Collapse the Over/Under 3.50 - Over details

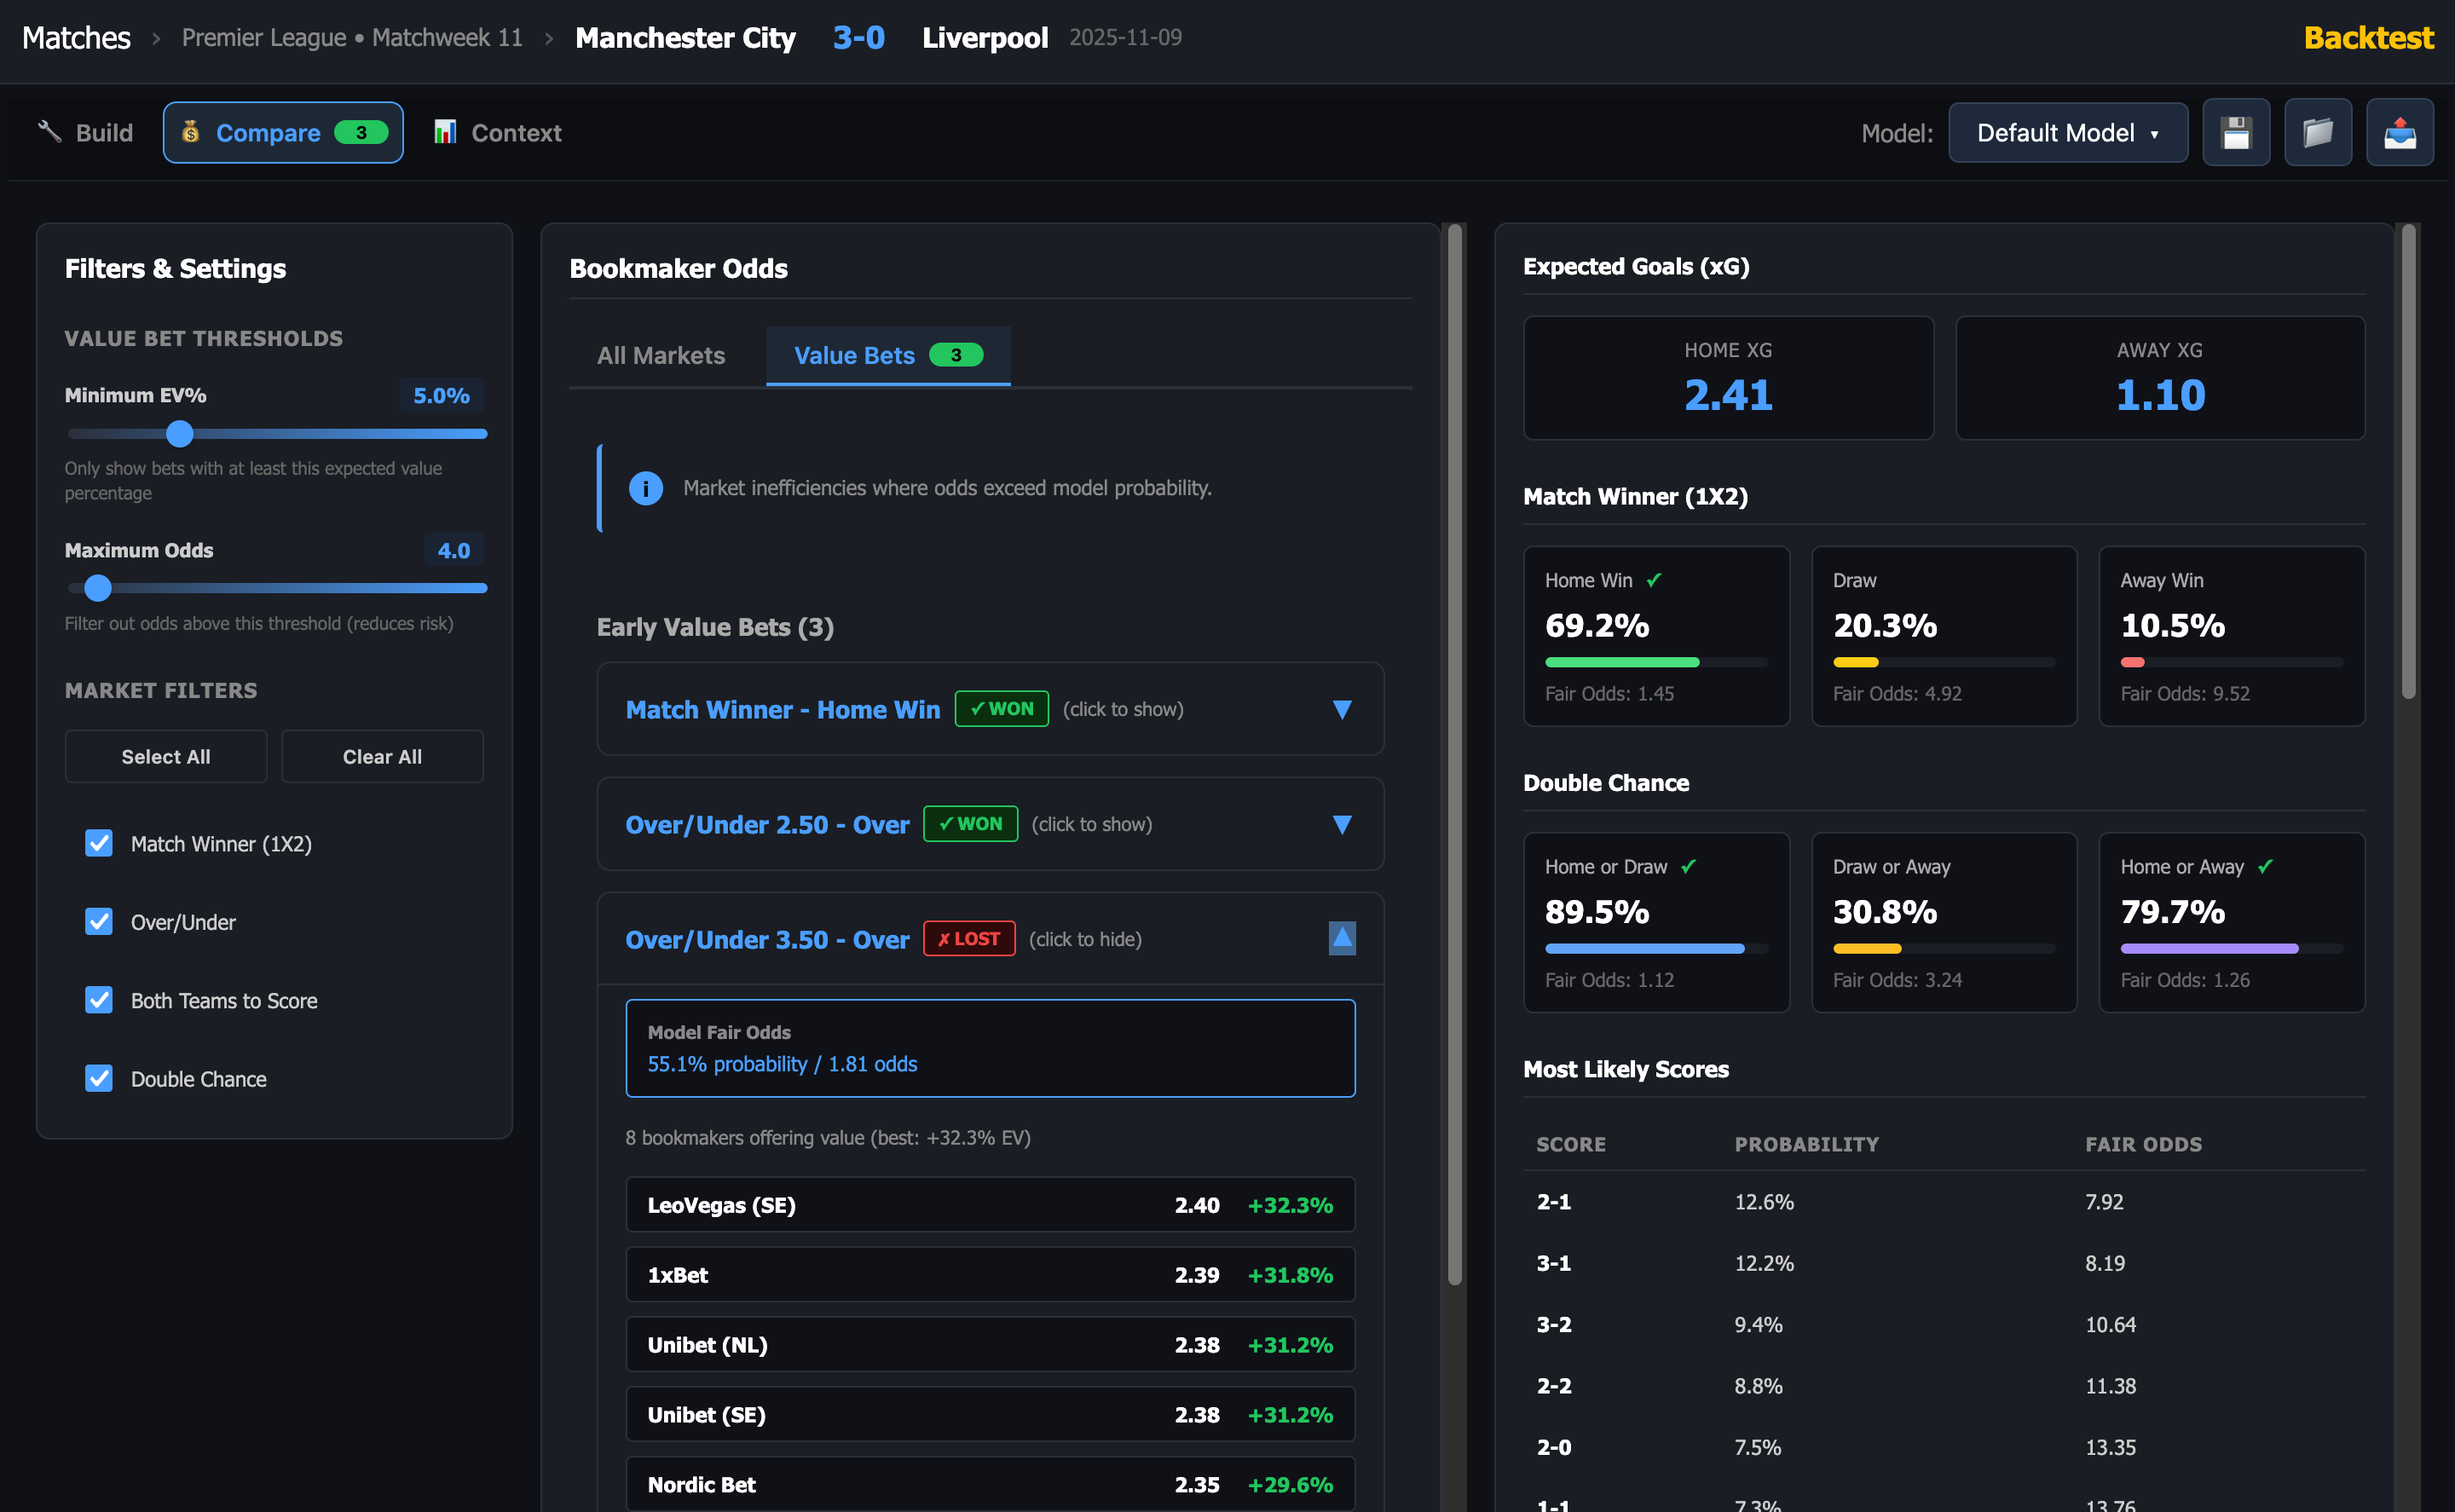(1342, 938)
